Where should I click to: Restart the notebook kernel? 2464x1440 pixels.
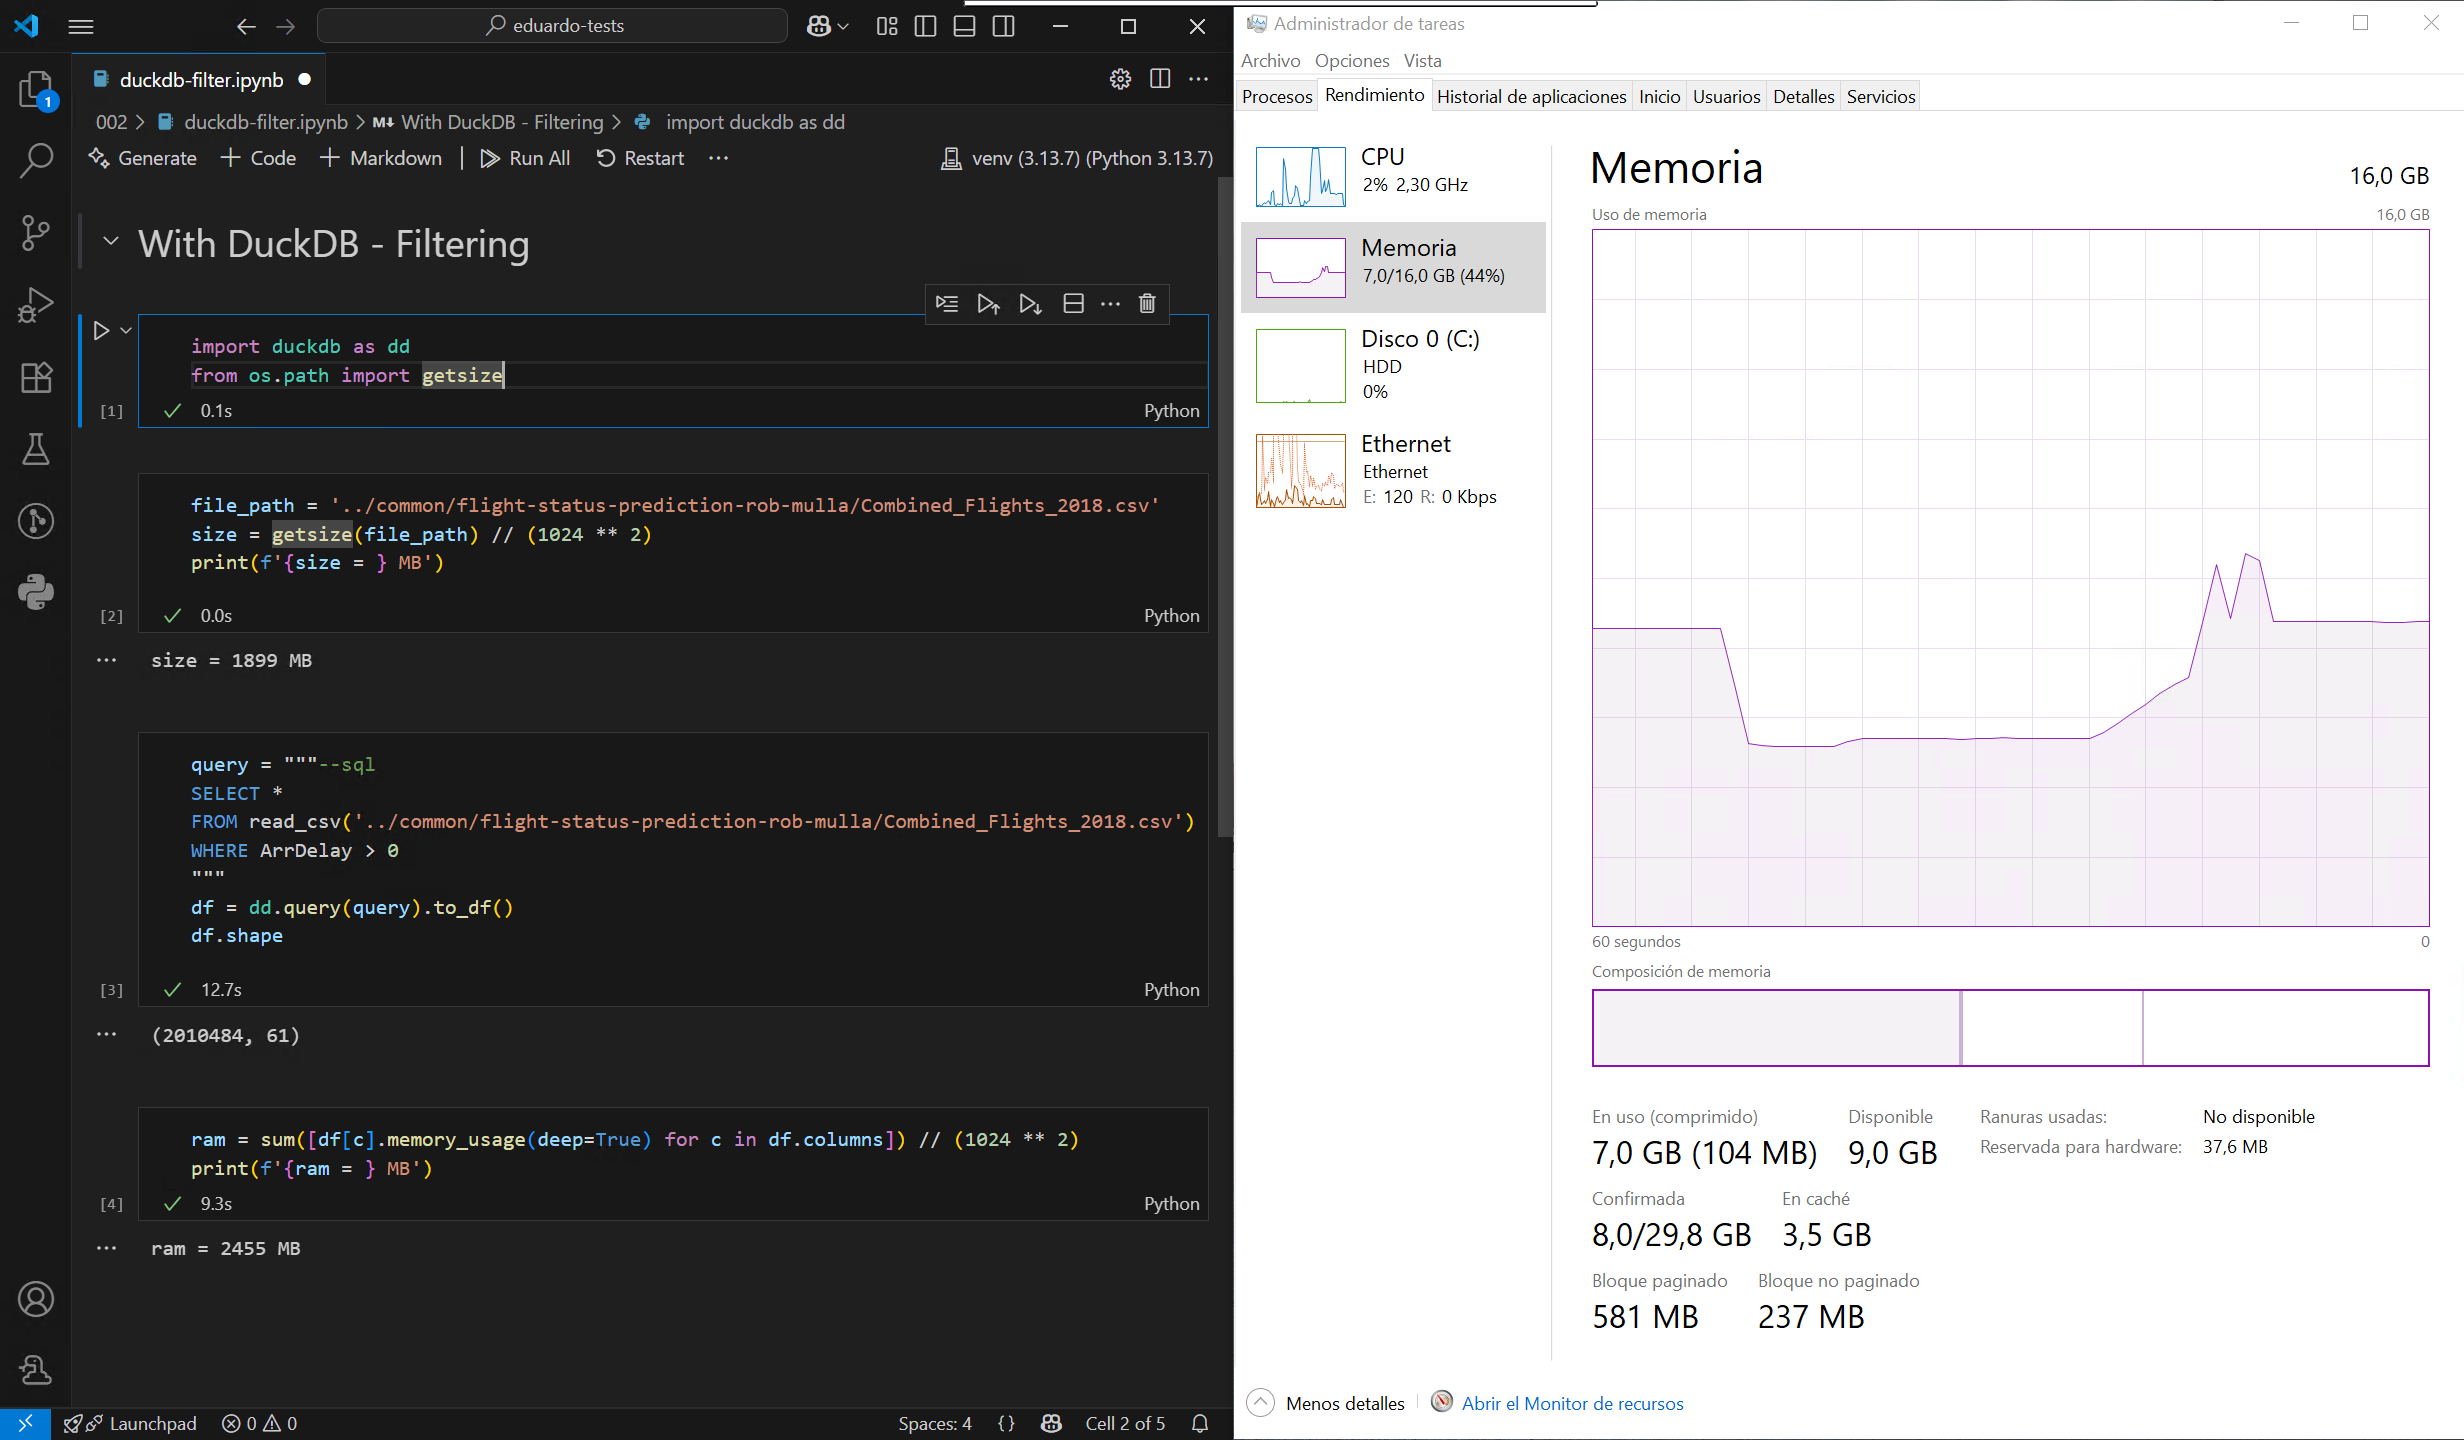(640, 158)
